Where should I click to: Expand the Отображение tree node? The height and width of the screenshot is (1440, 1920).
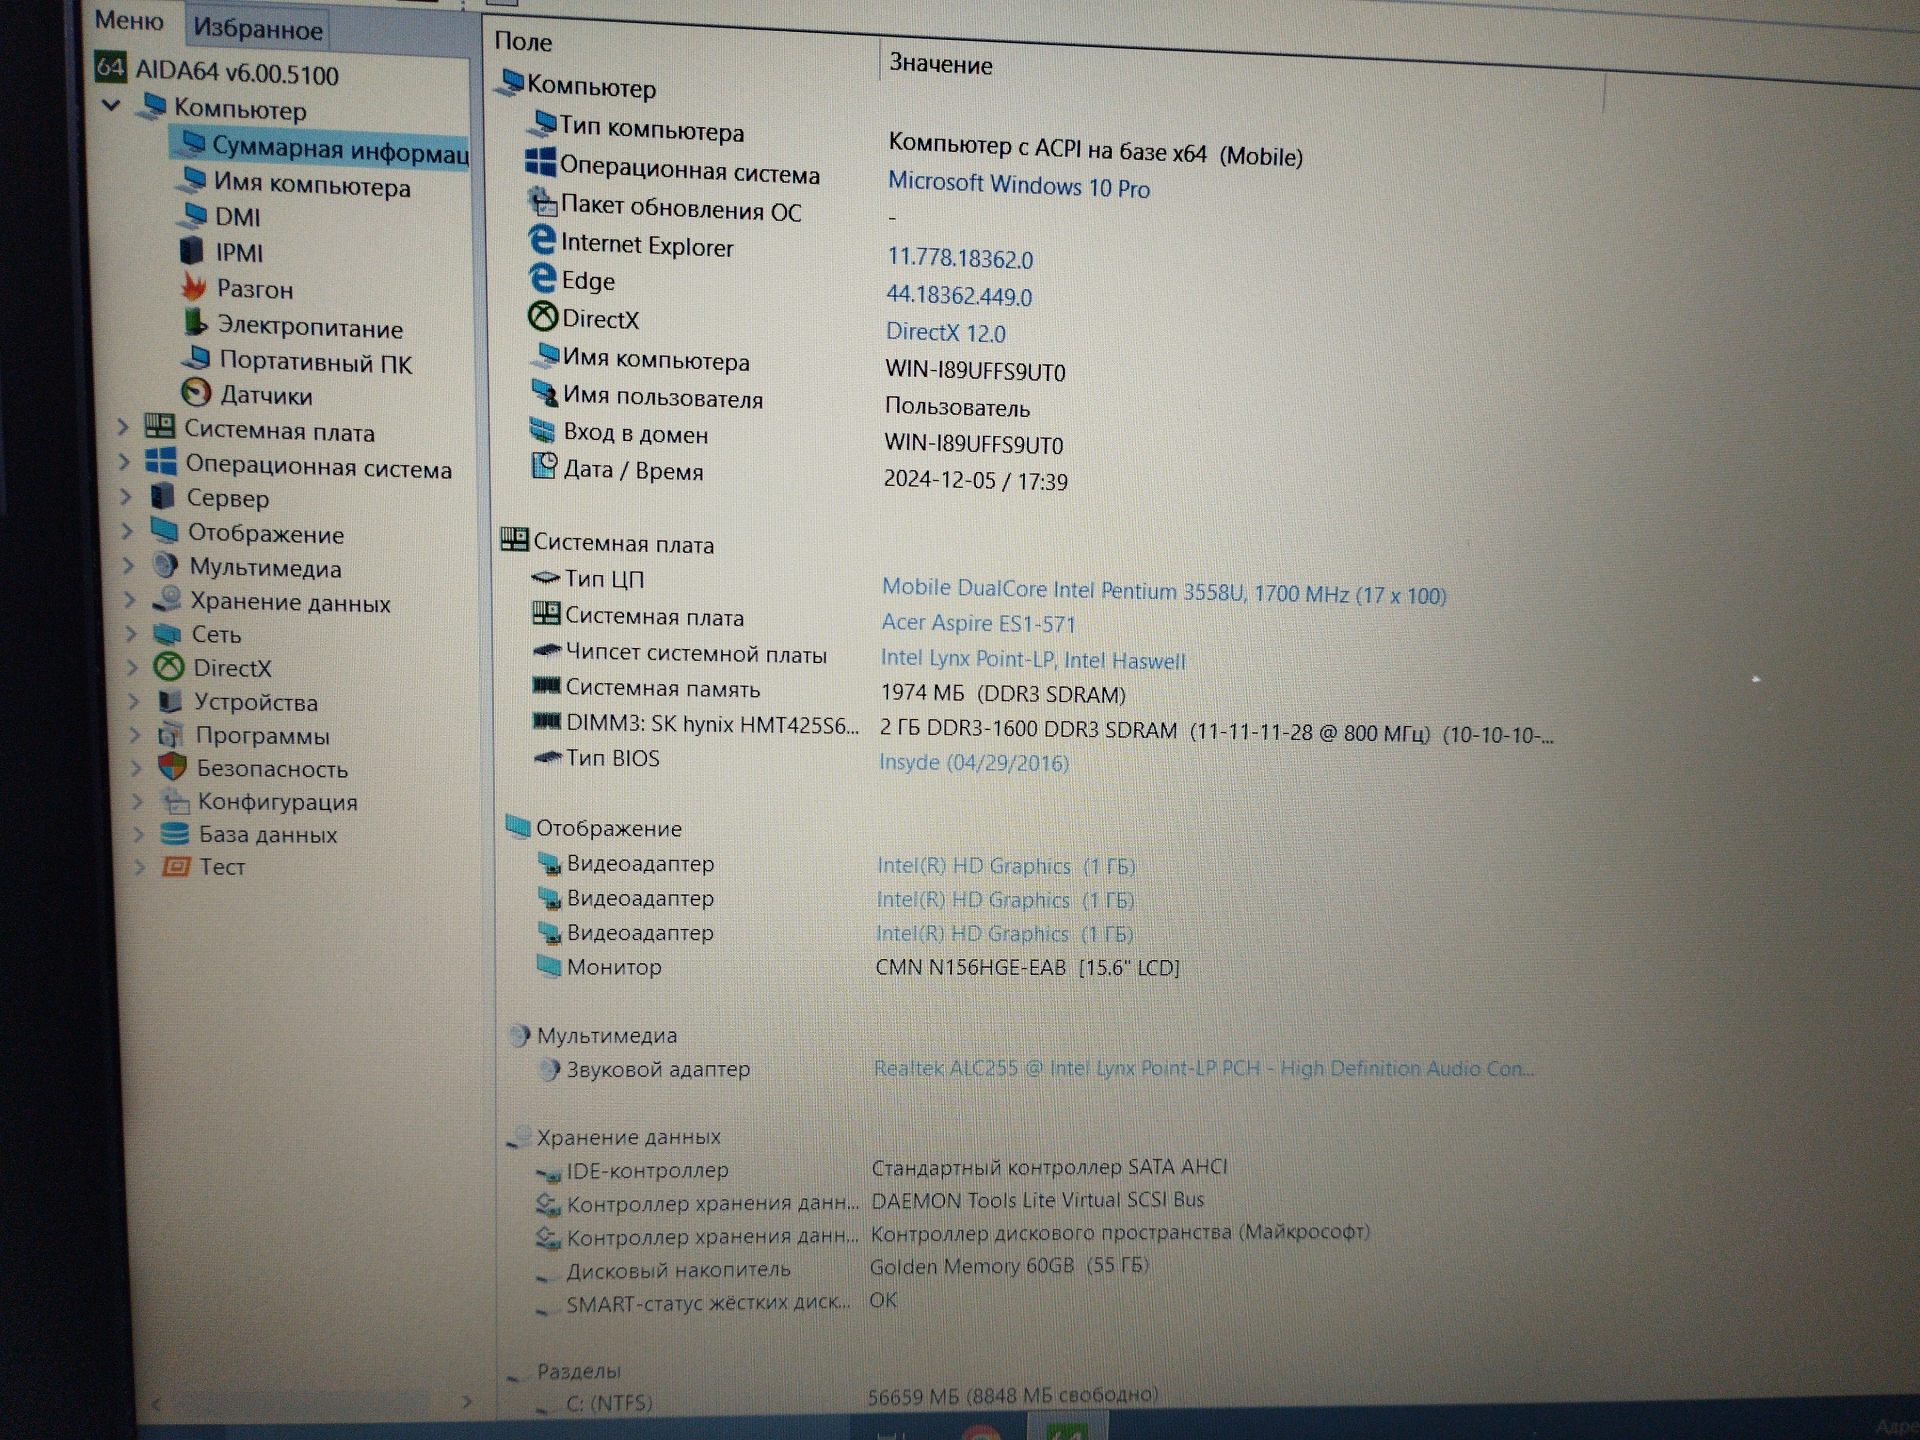pos(128,531)
